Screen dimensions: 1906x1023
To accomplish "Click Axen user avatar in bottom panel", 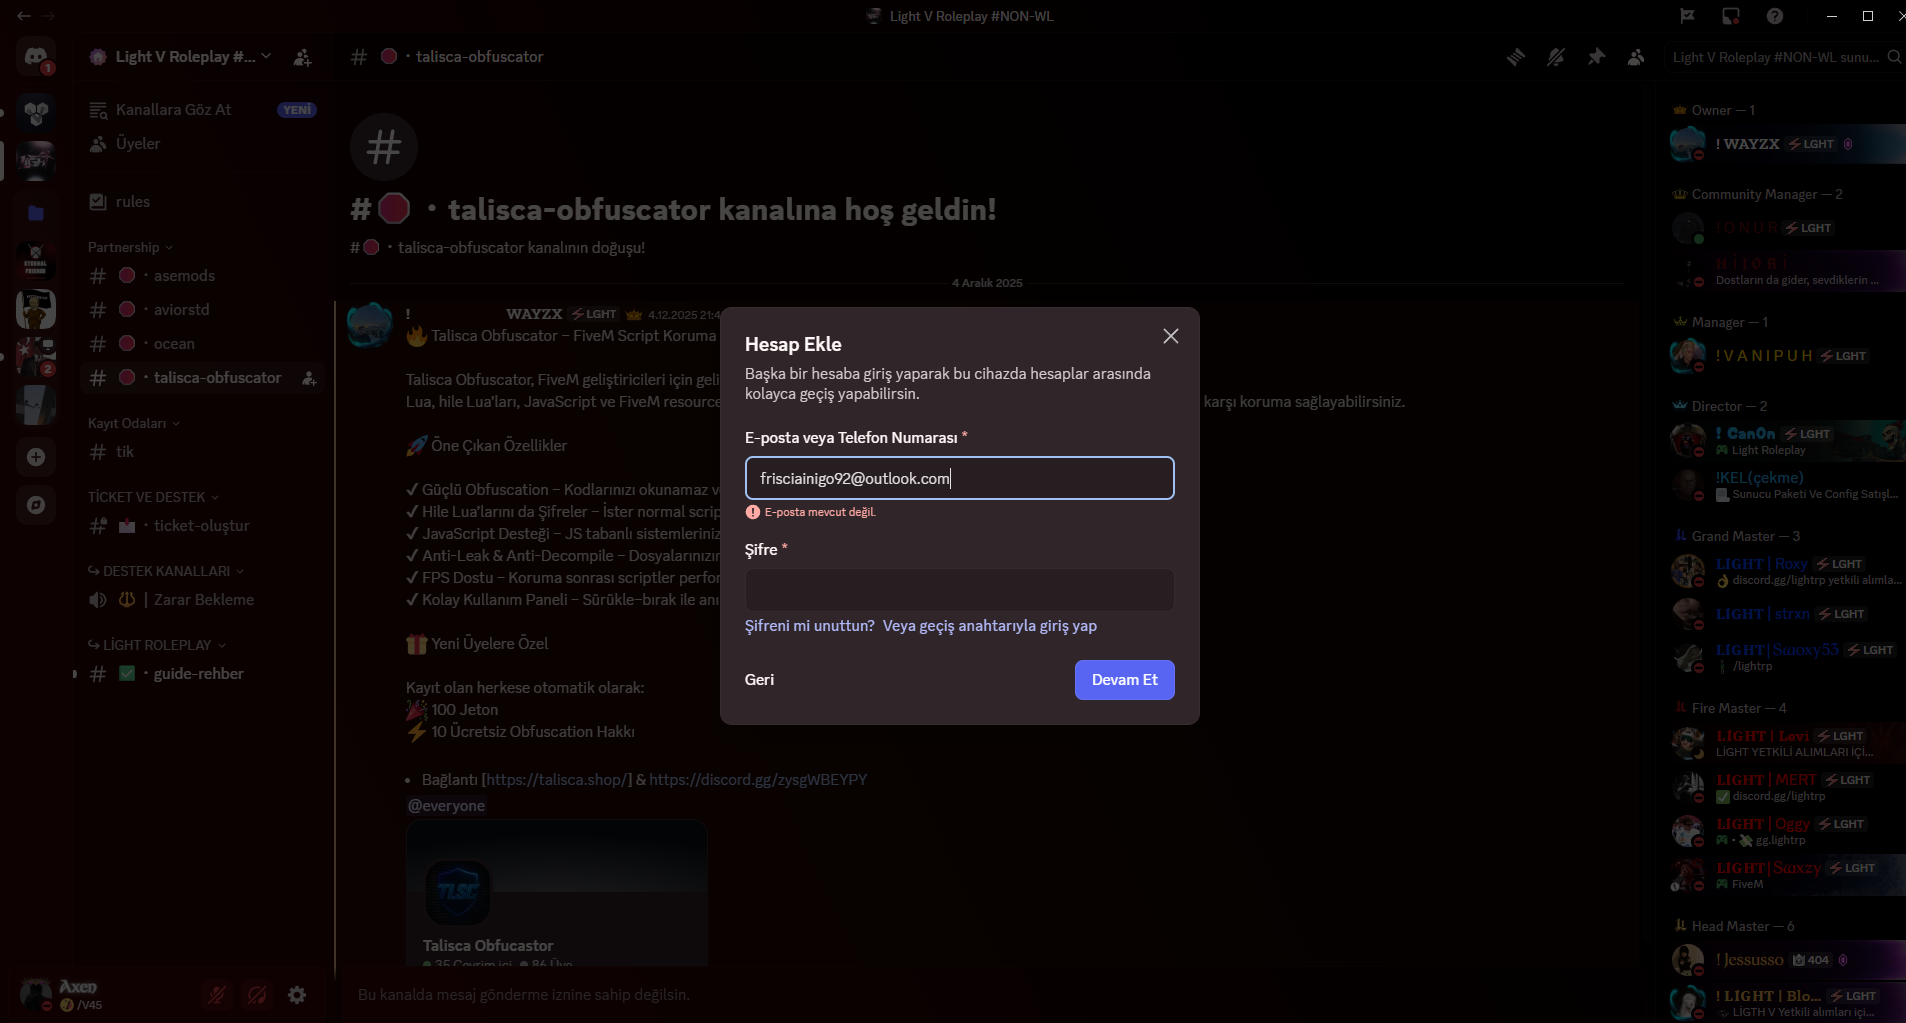I will (x=36, y=995).
